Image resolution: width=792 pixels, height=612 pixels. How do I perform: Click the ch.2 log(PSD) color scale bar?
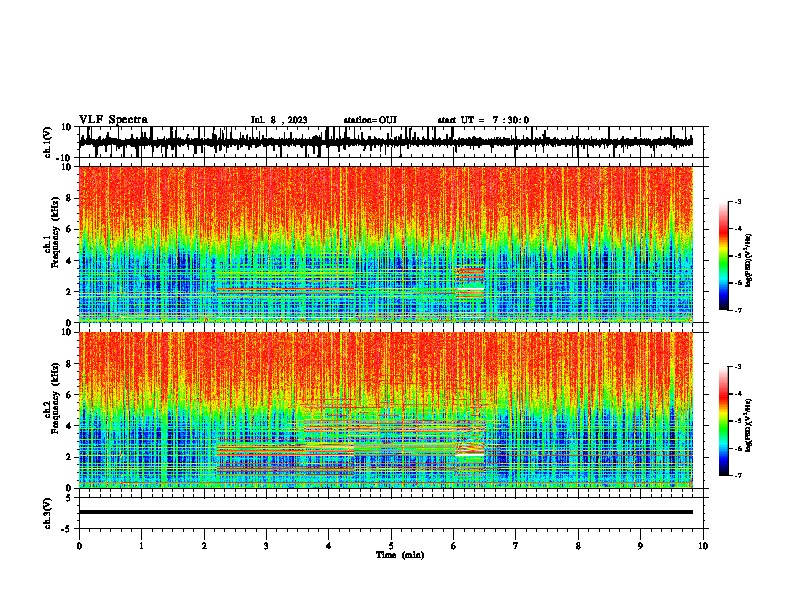click(724, 421)
